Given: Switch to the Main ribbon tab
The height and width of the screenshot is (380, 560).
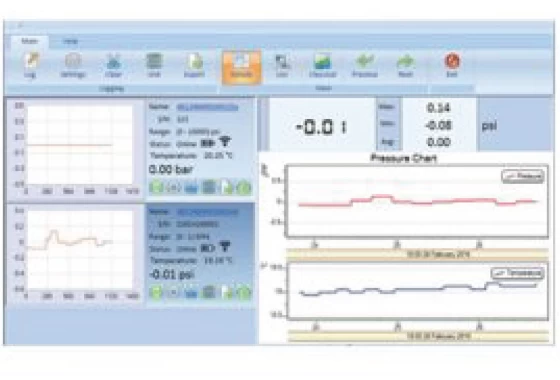Looking at the screenshot, I should pyautogui.click(x=29, y=41).
